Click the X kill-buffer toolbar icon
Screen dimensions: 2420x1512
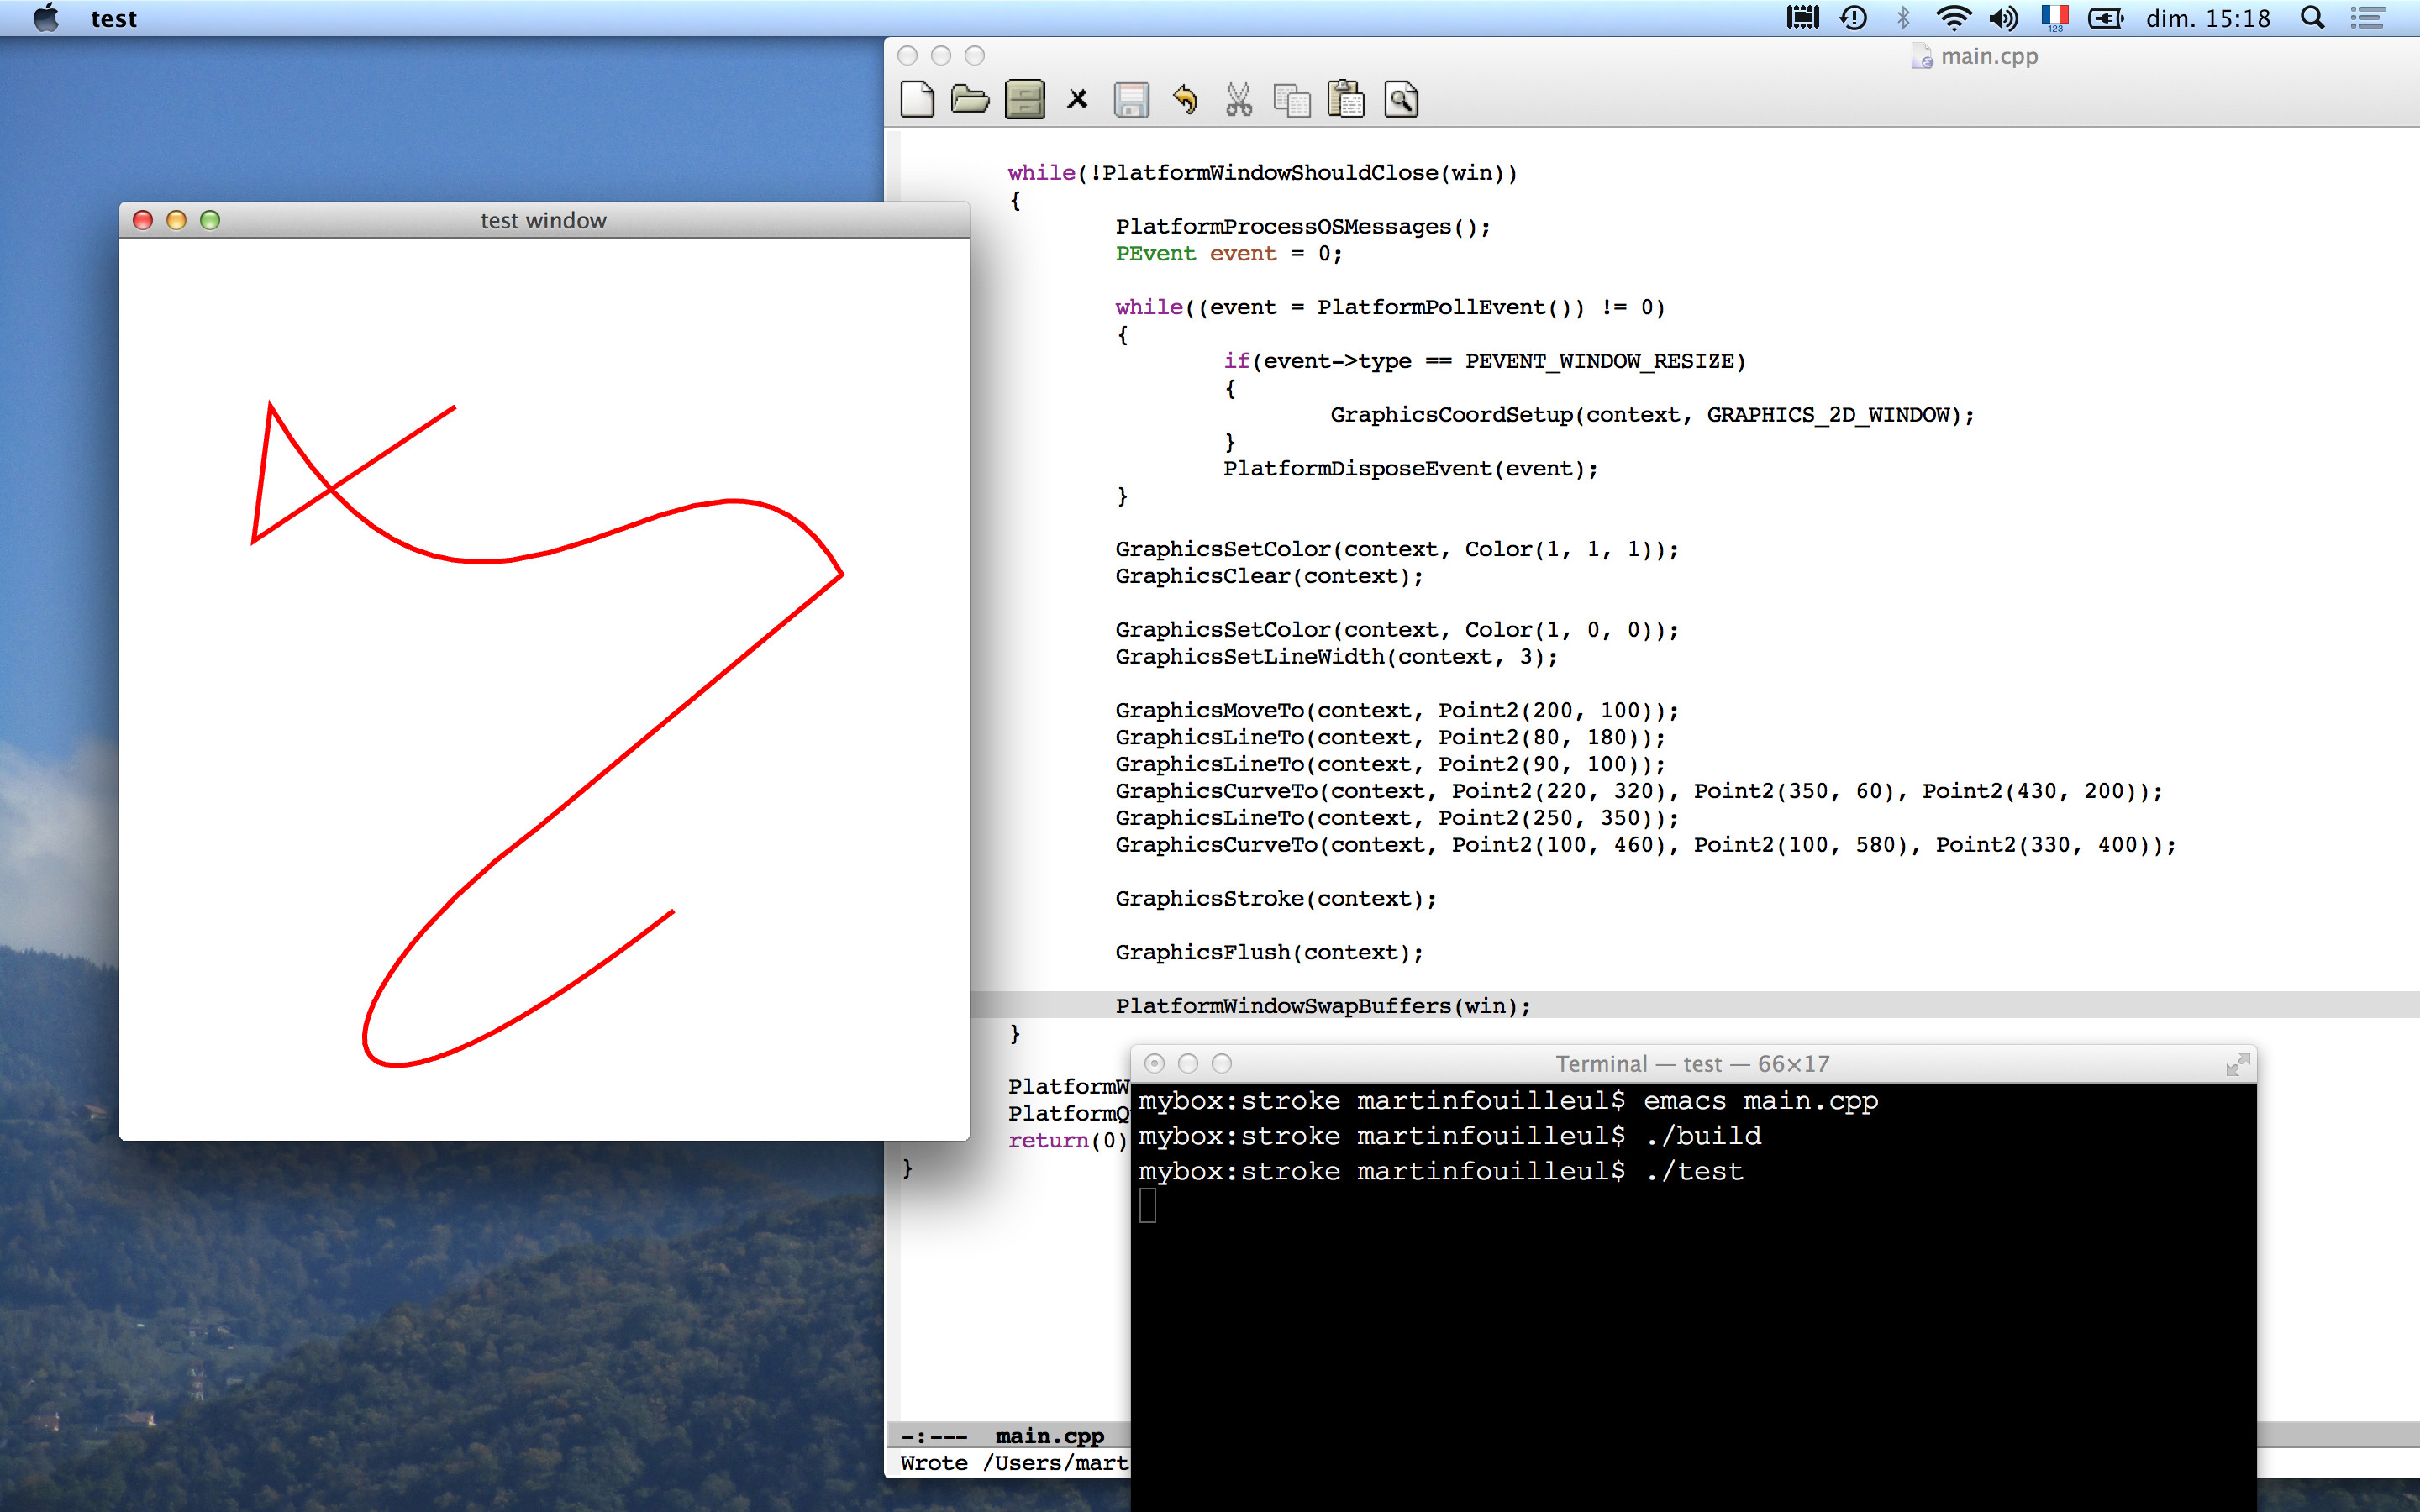pyautogui.click(x=1077, y=99)
